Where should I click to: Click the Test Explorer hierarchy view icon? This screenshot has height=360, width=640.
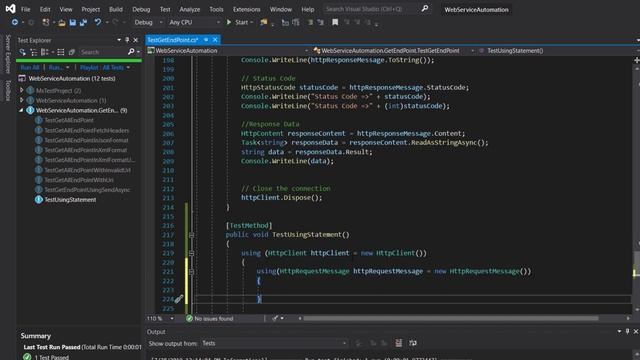34,52
